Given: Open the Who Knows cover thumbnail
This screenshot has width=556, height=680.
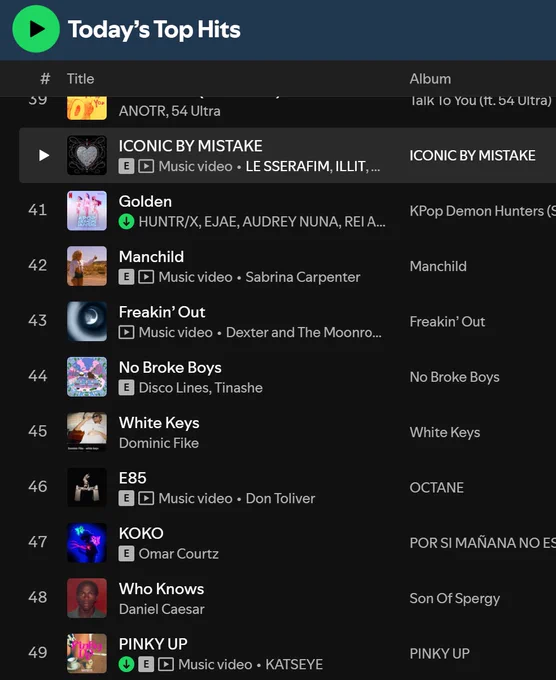Looking at the screenshot, I should (87, 598).
